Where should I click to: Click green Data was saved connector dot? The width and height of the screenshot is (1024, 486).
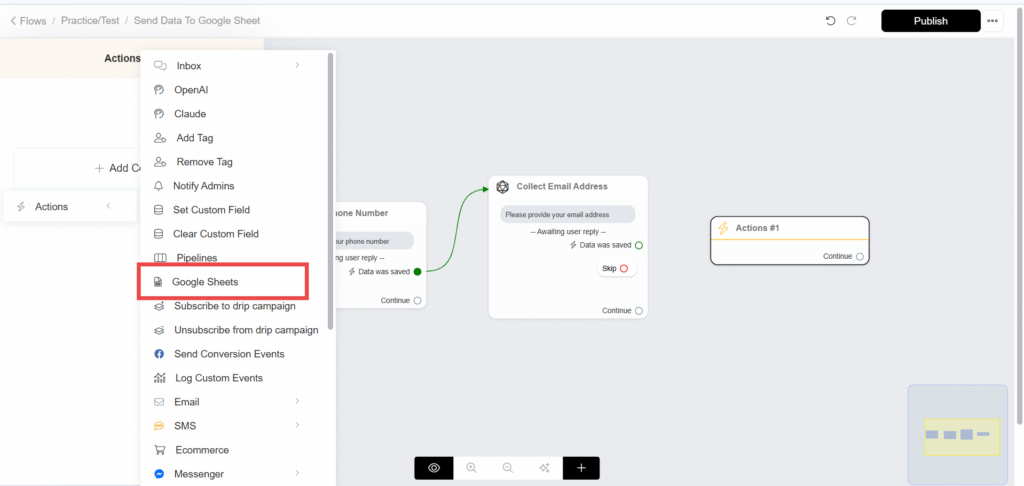tap(417, 271)
